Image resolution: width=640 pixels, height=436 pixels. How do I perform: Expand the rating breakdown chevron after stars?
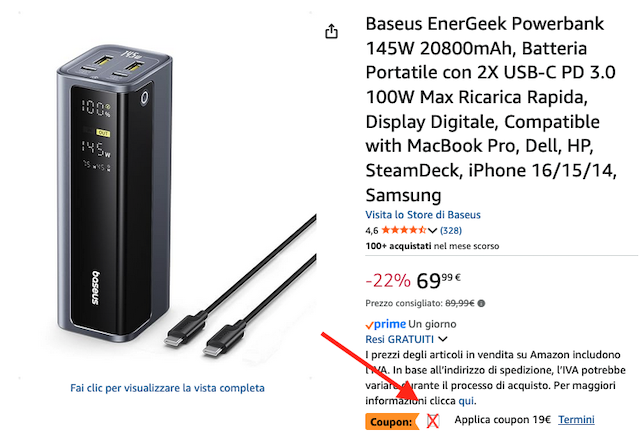[x=432, y=231]
